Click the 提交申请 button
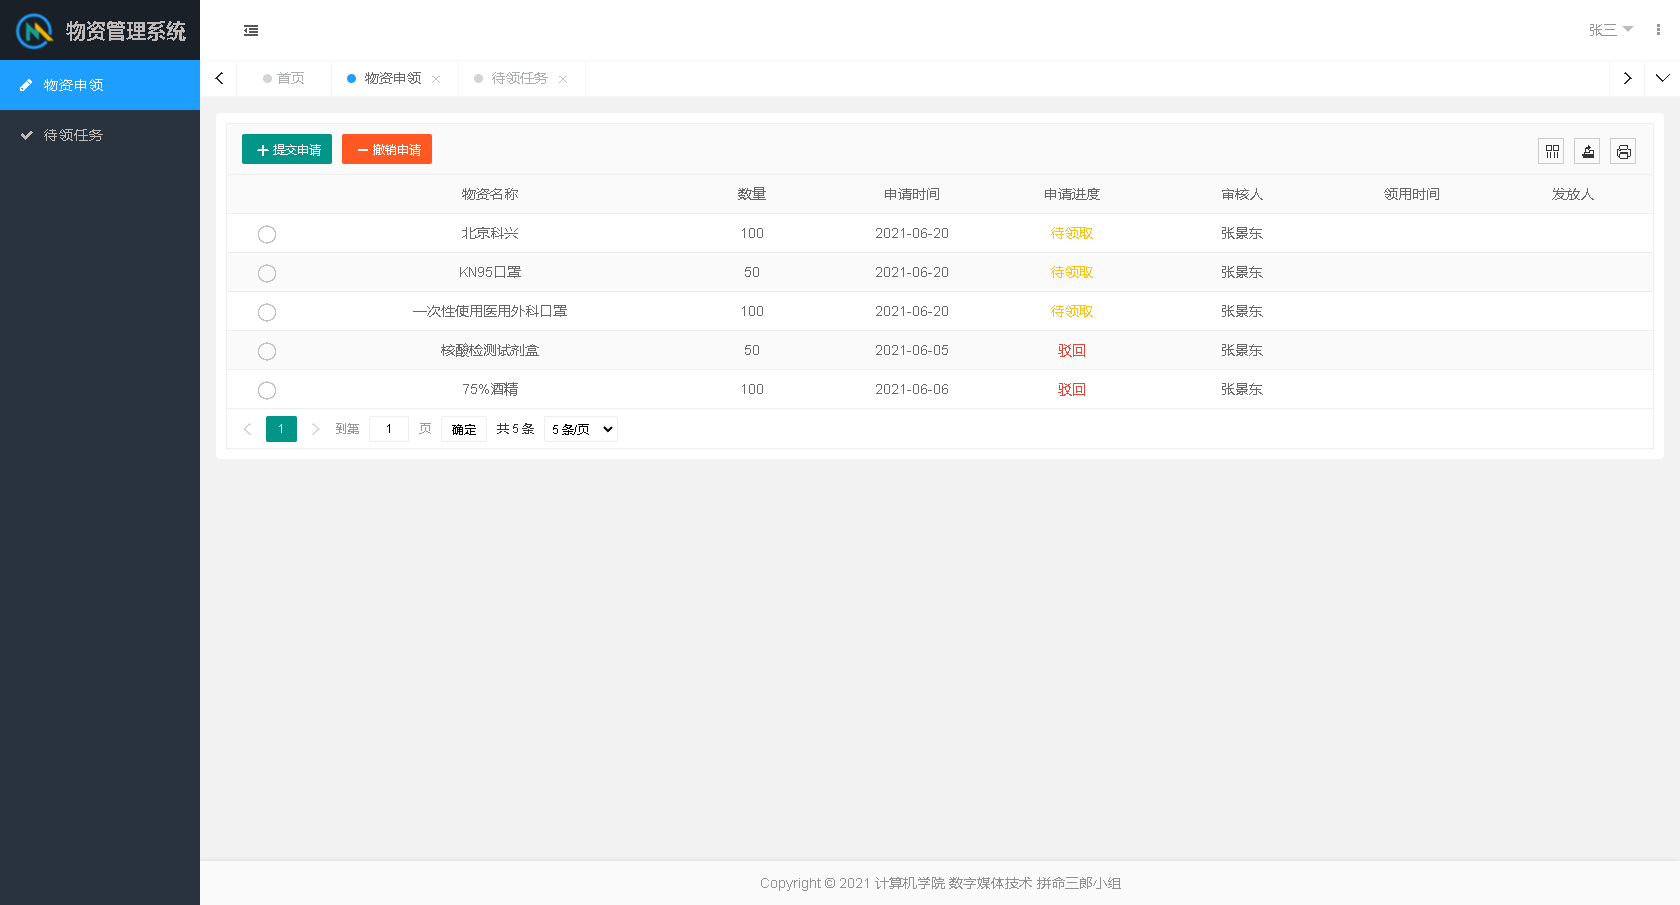1680x905 pixels. [x=286, y=149]
